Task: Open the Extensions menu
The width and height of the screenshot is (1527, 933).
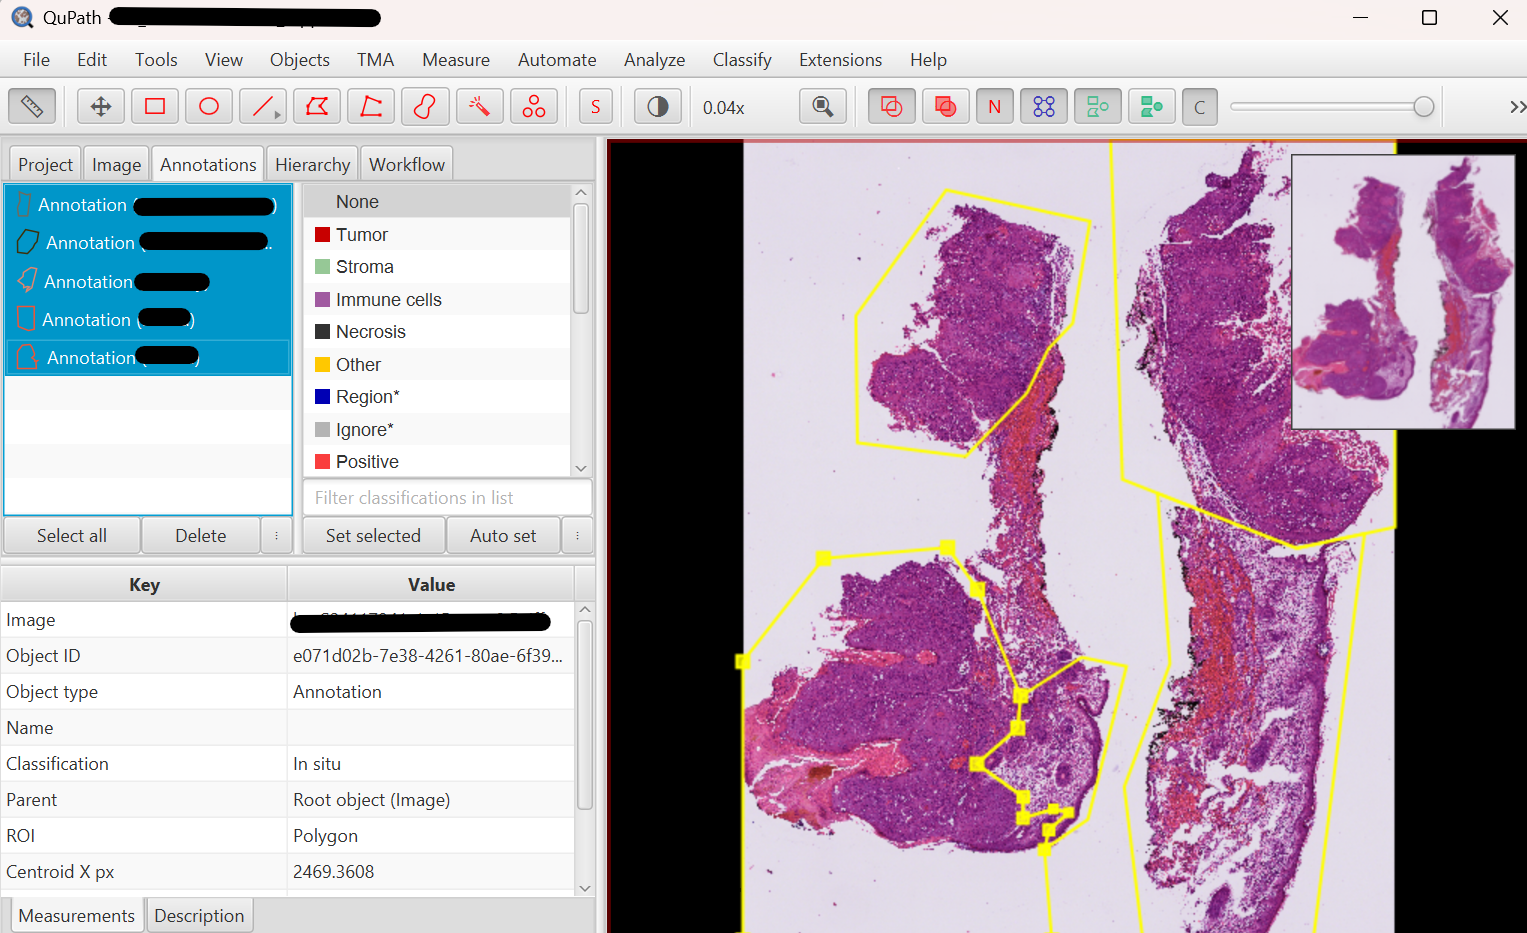Action: (841, 60)
